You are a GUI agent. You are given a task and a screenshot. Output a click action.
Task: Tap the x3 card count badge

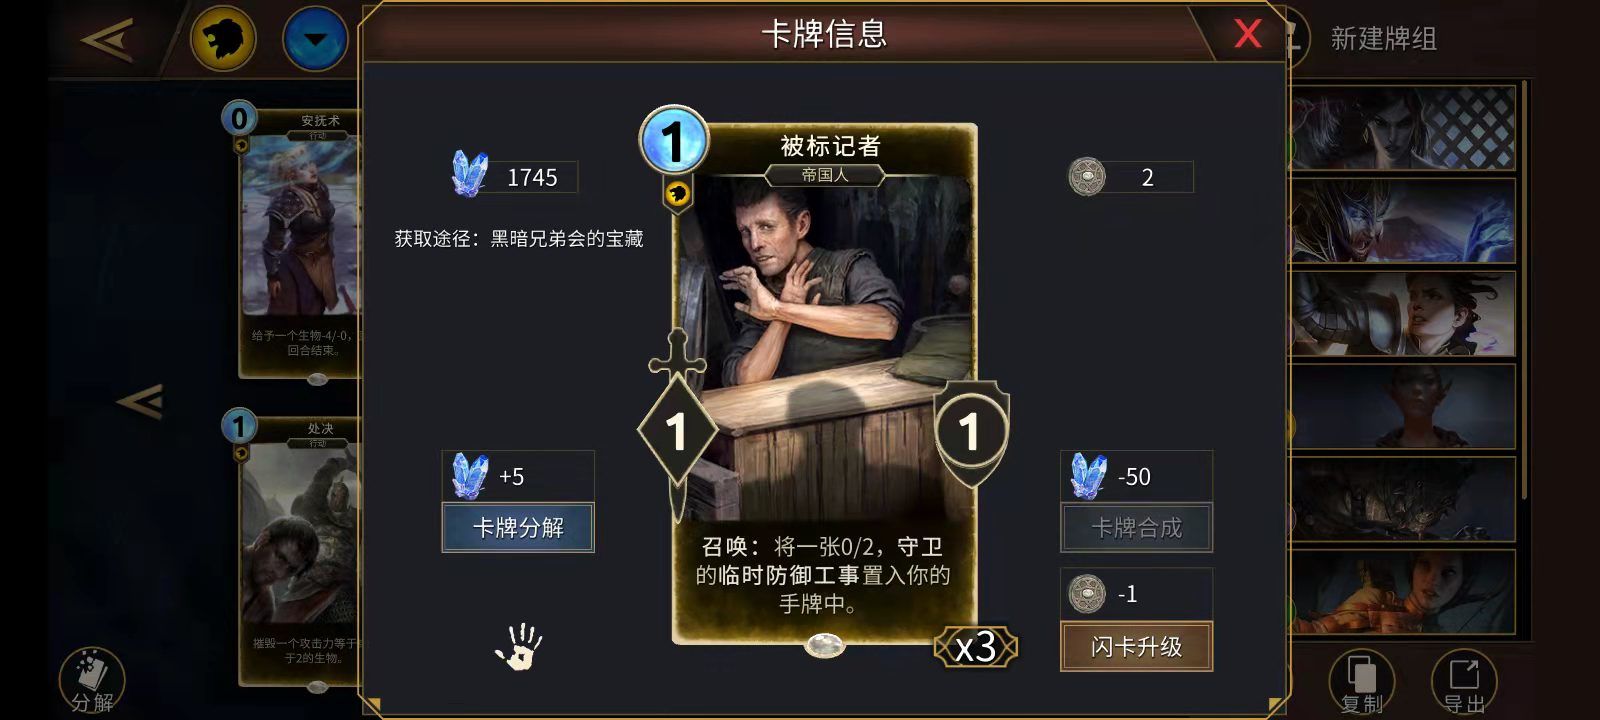[976, 647]
